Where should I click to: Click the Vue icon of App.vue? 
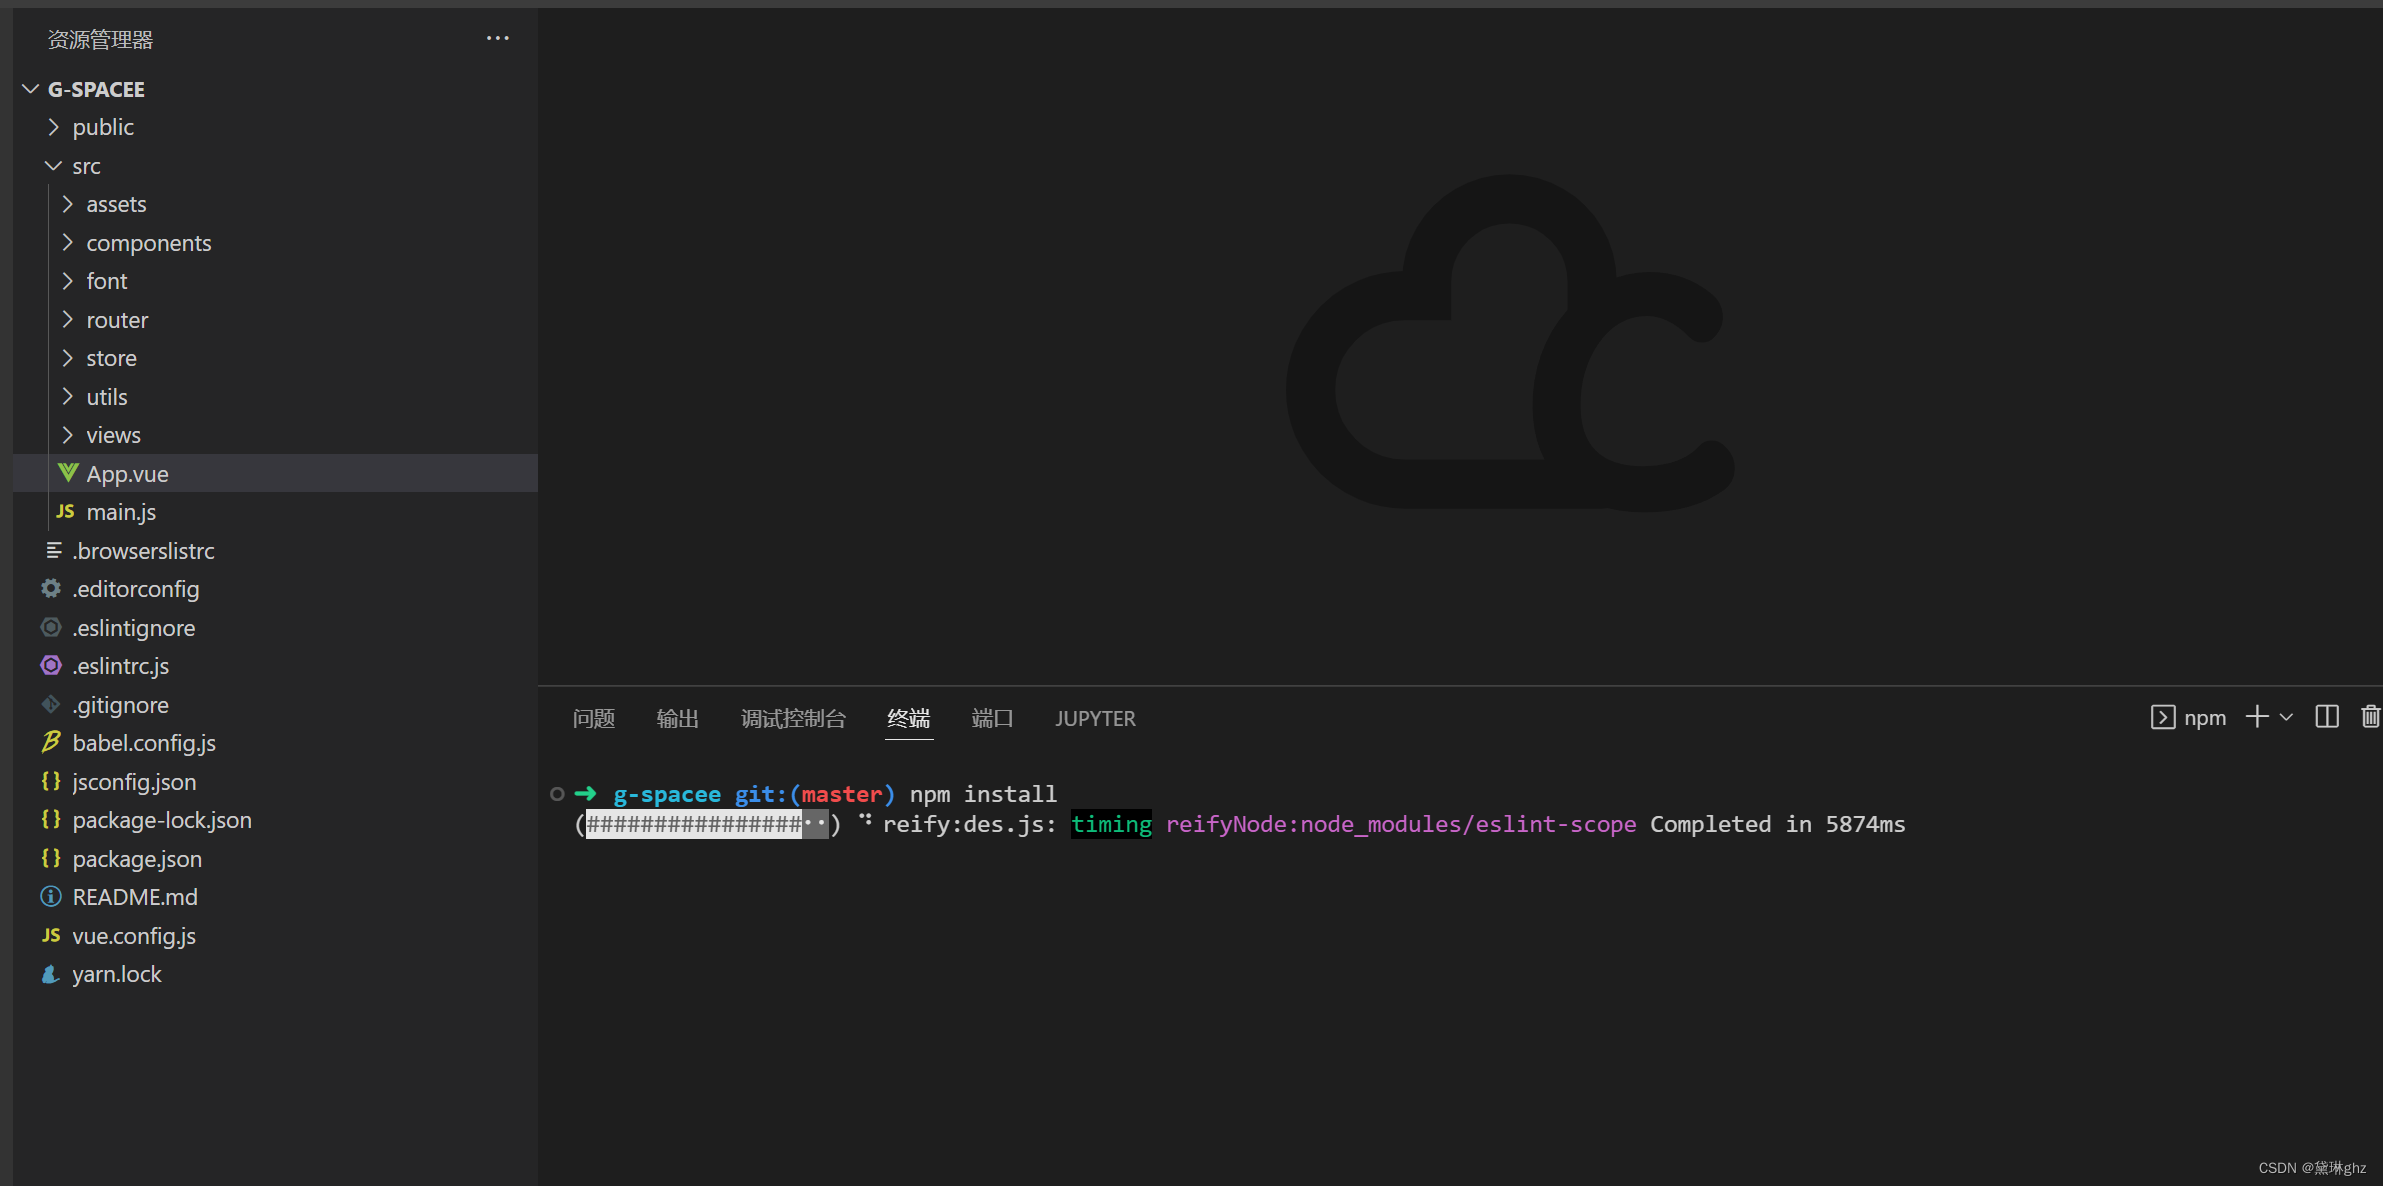click(x=68, y=473)
